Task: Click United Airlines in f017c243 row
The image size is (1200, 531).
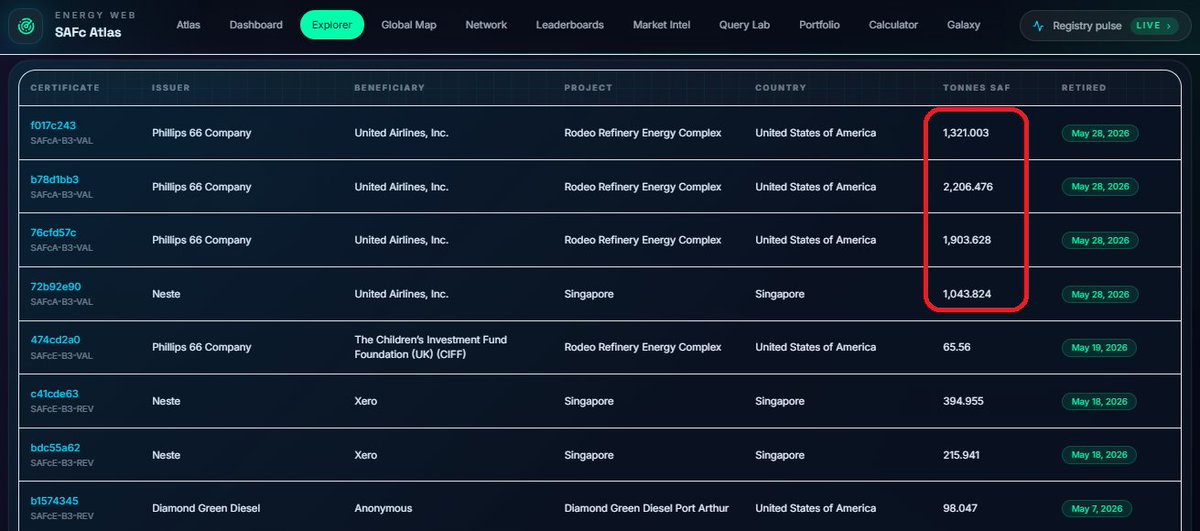Action: 402,133
